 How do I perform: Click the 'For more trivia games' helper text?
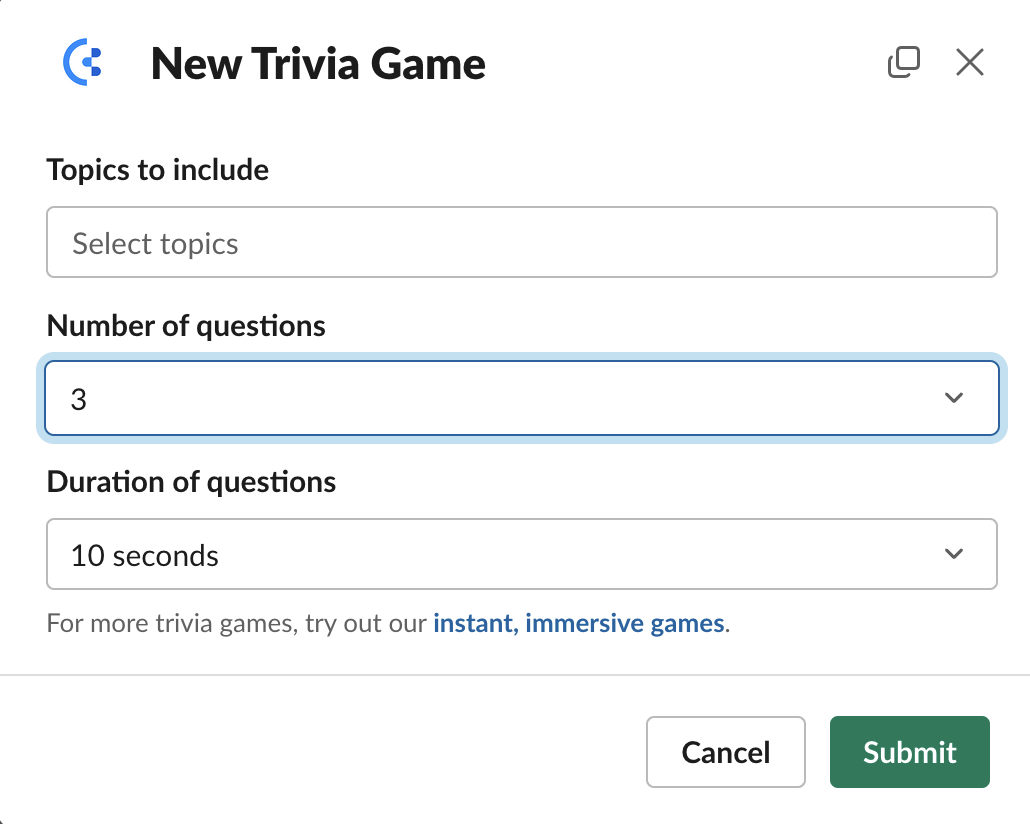tap(236, 623)
